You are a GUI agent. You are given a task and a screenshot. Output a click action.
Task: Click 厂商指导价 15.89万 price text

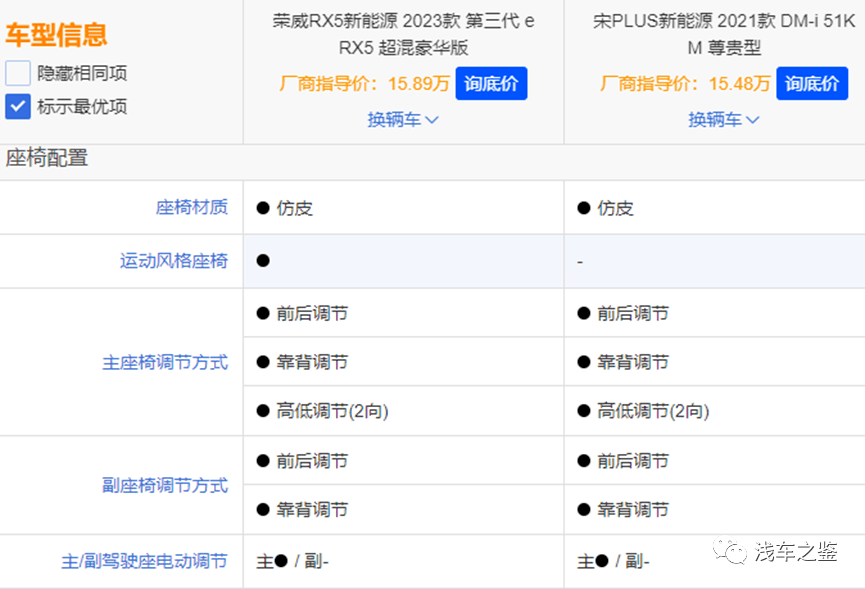point(365,83)
